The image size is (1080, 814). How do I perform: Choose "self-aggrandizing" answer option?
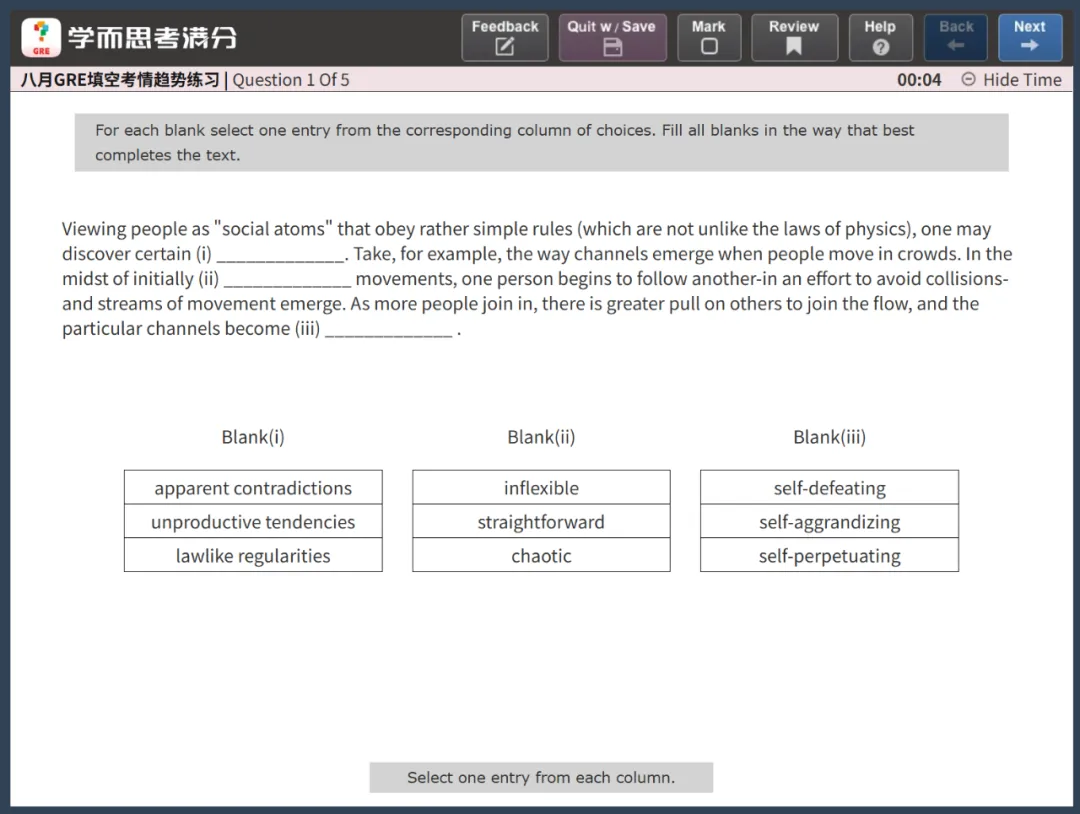tap(829, 522)
